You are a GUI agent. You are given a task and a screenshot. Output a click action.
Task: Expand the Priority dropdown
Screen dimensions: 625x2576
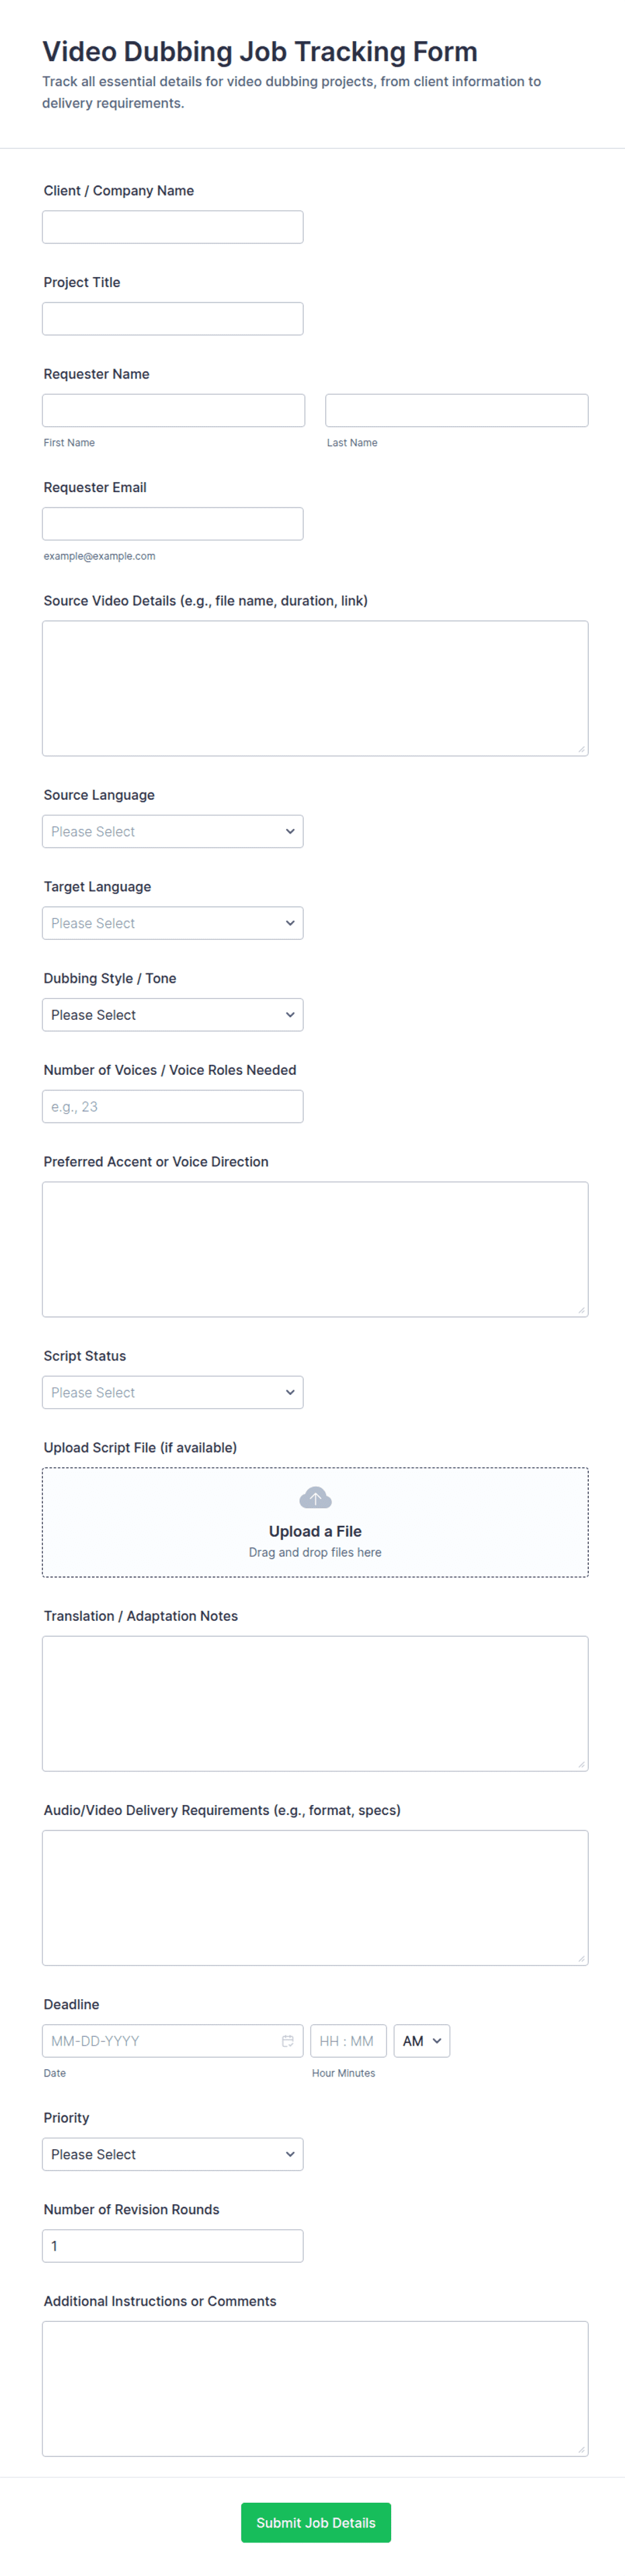click(x=172, y=2154)
